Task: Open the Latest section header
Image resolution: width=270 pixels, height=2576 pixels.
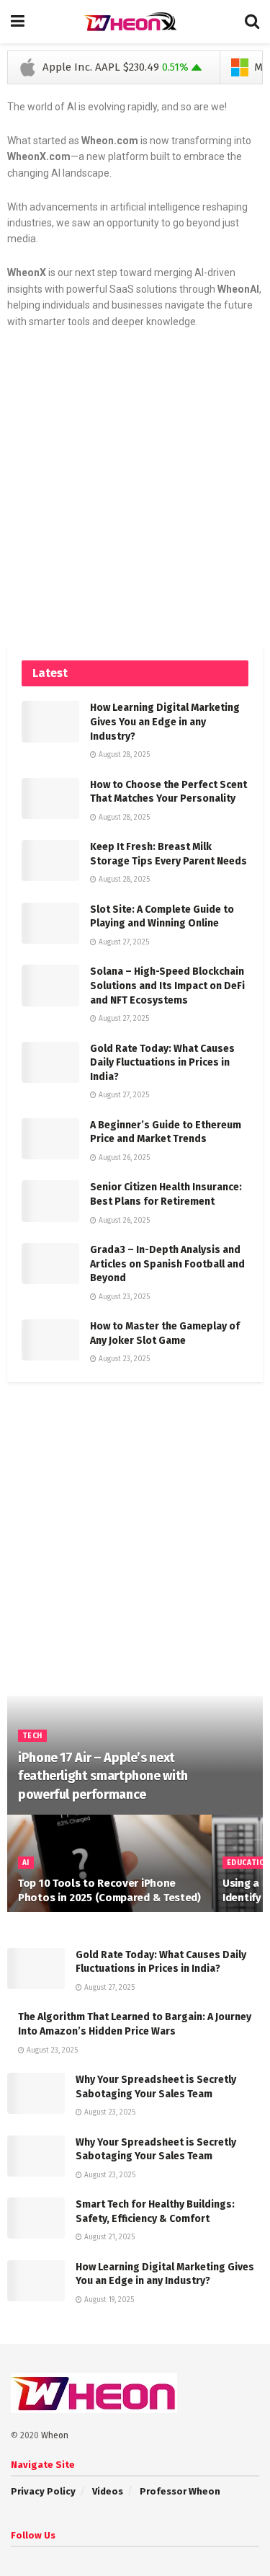Action: coord(135,673)
